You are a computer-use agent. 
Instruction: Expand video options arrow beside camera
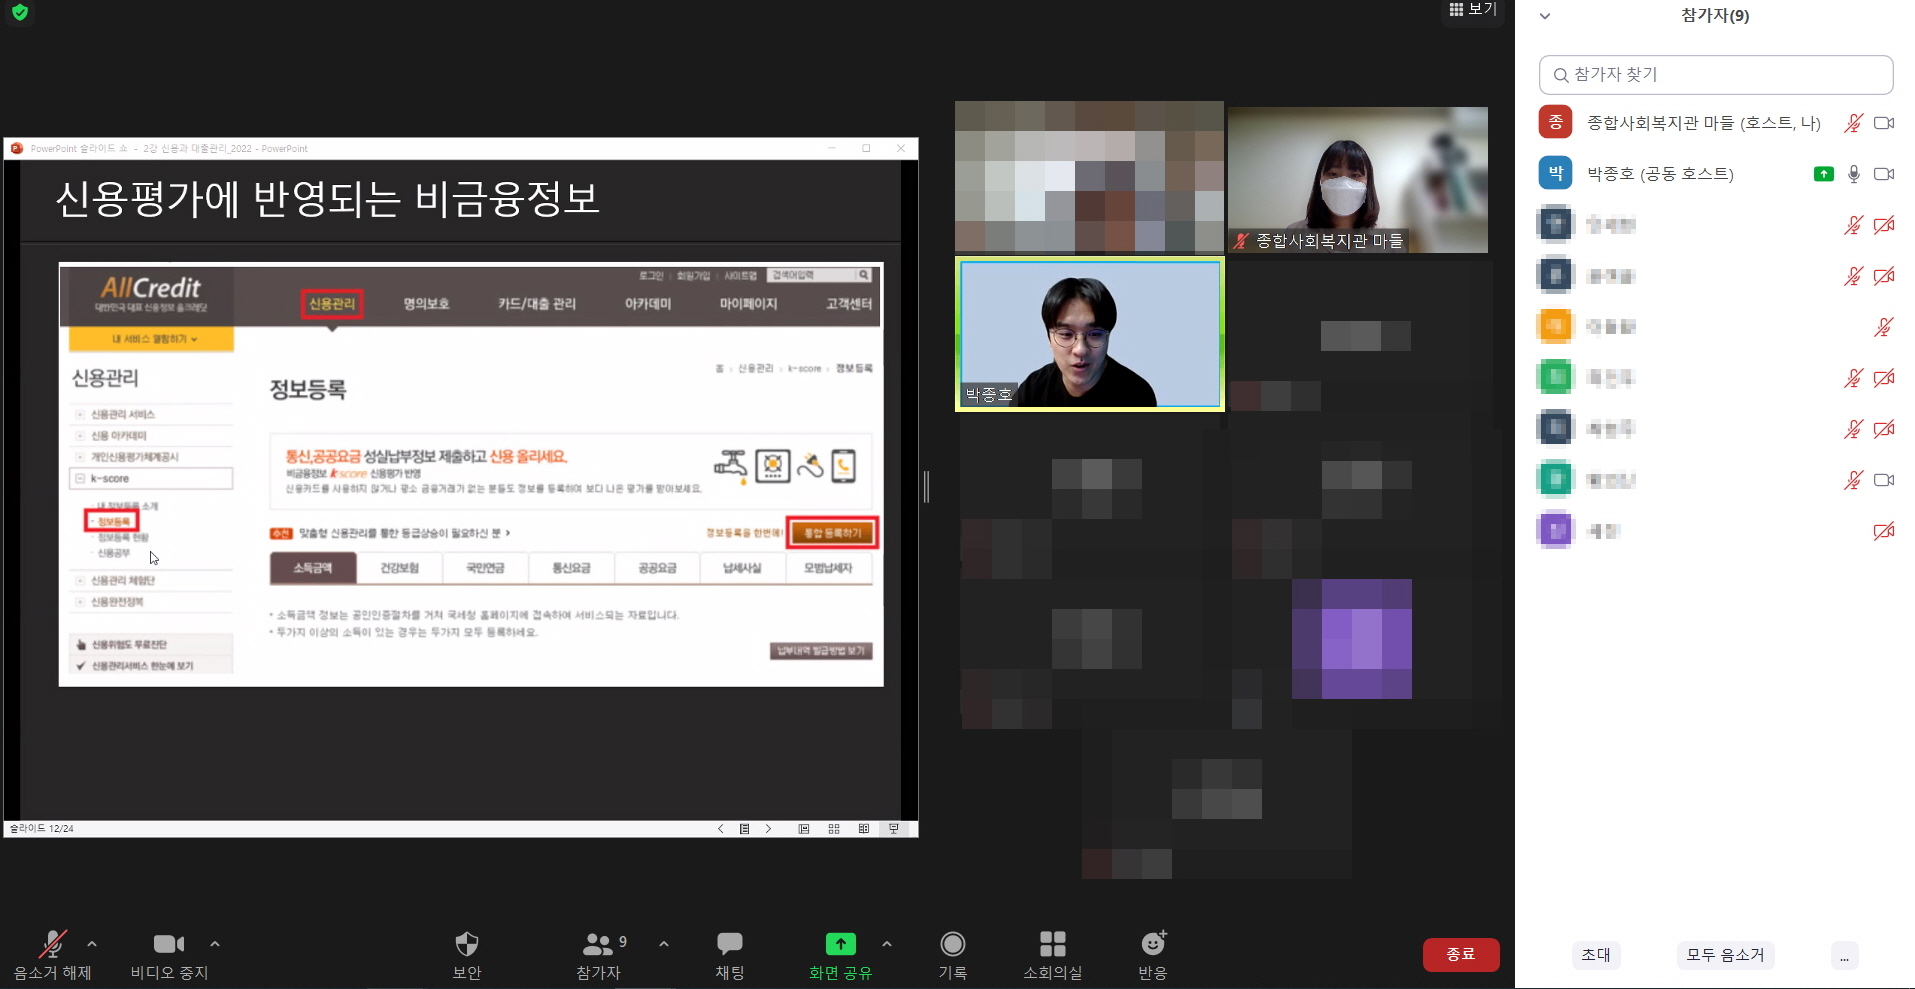click(x=215, y=944)
